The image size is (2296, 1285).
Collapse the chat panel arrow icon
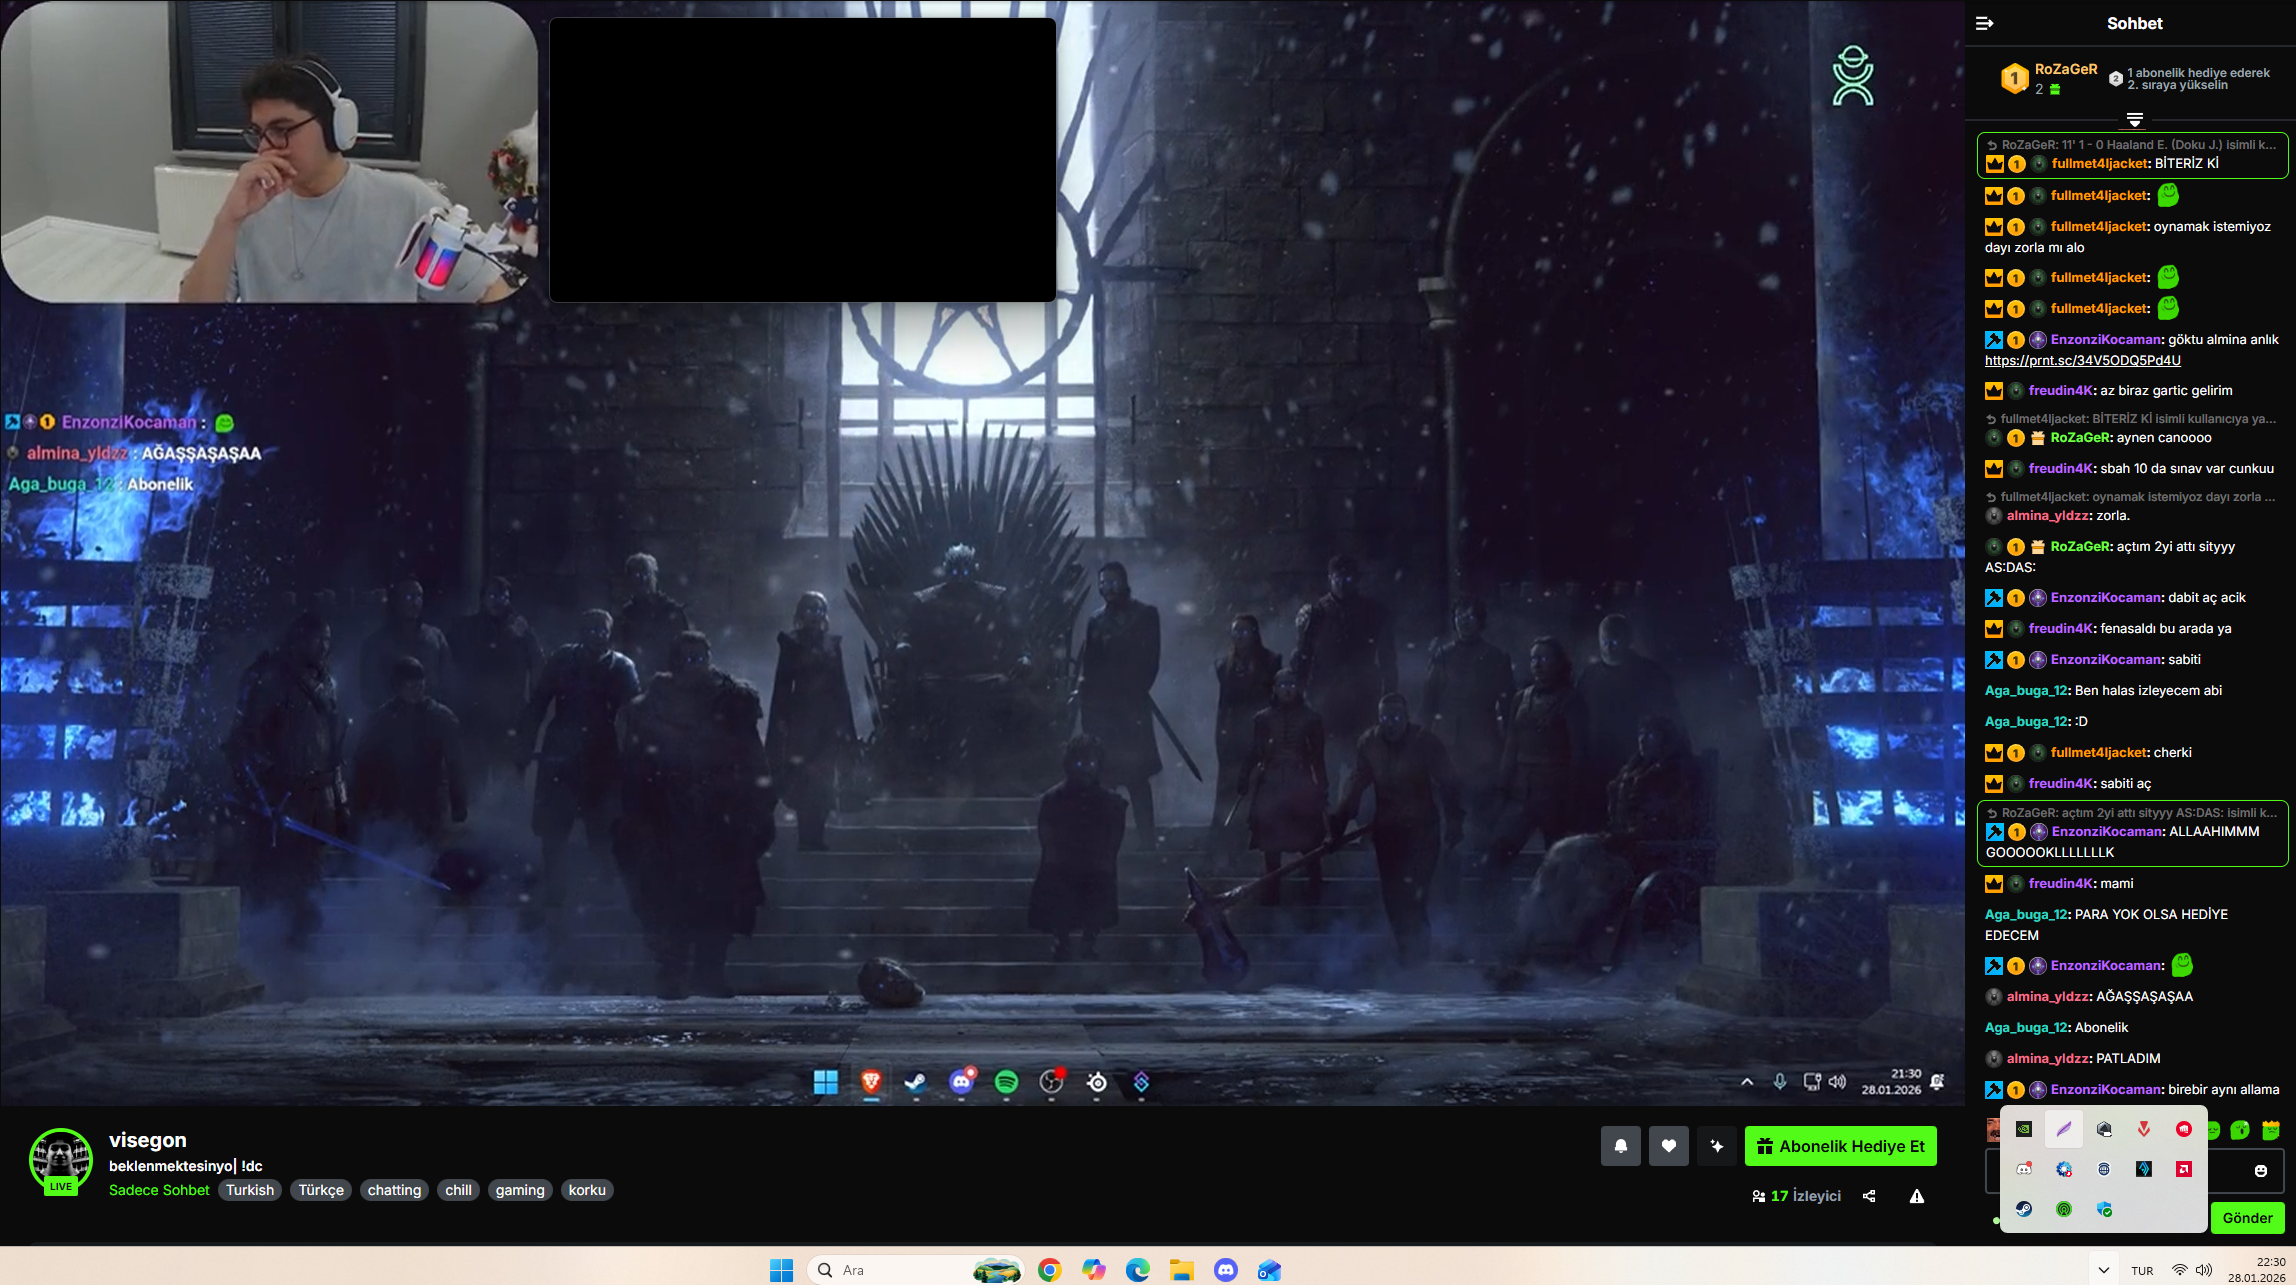pos(1985,23)
